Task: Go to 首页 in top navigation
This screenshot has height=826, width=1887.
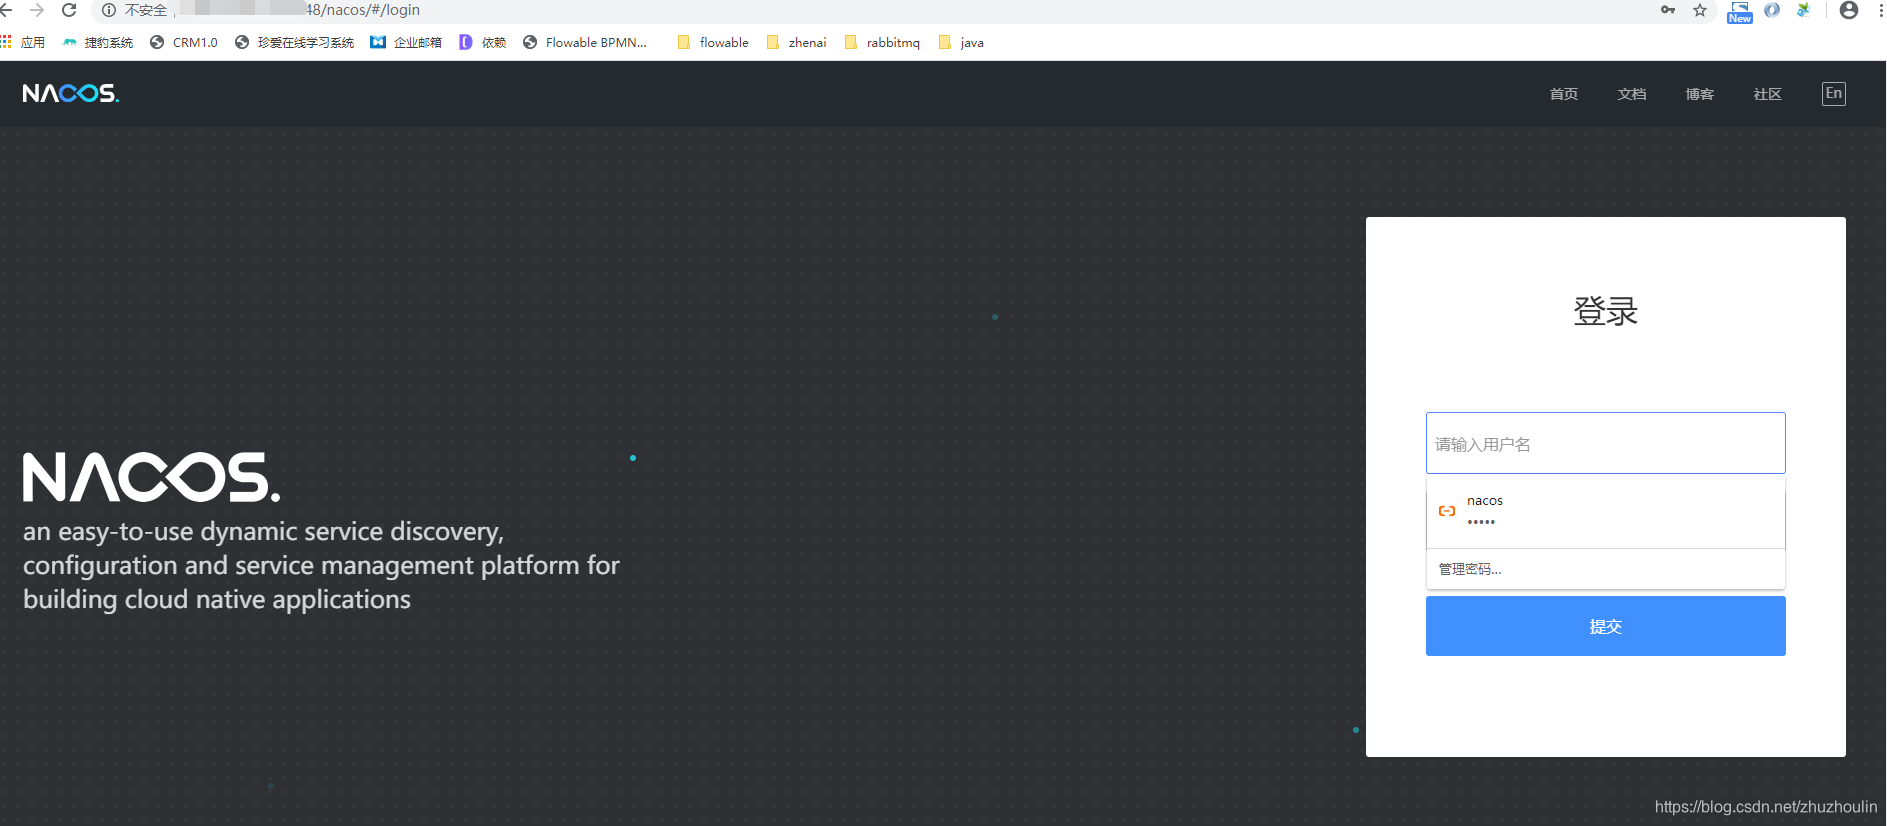Action: [1564, 94]
